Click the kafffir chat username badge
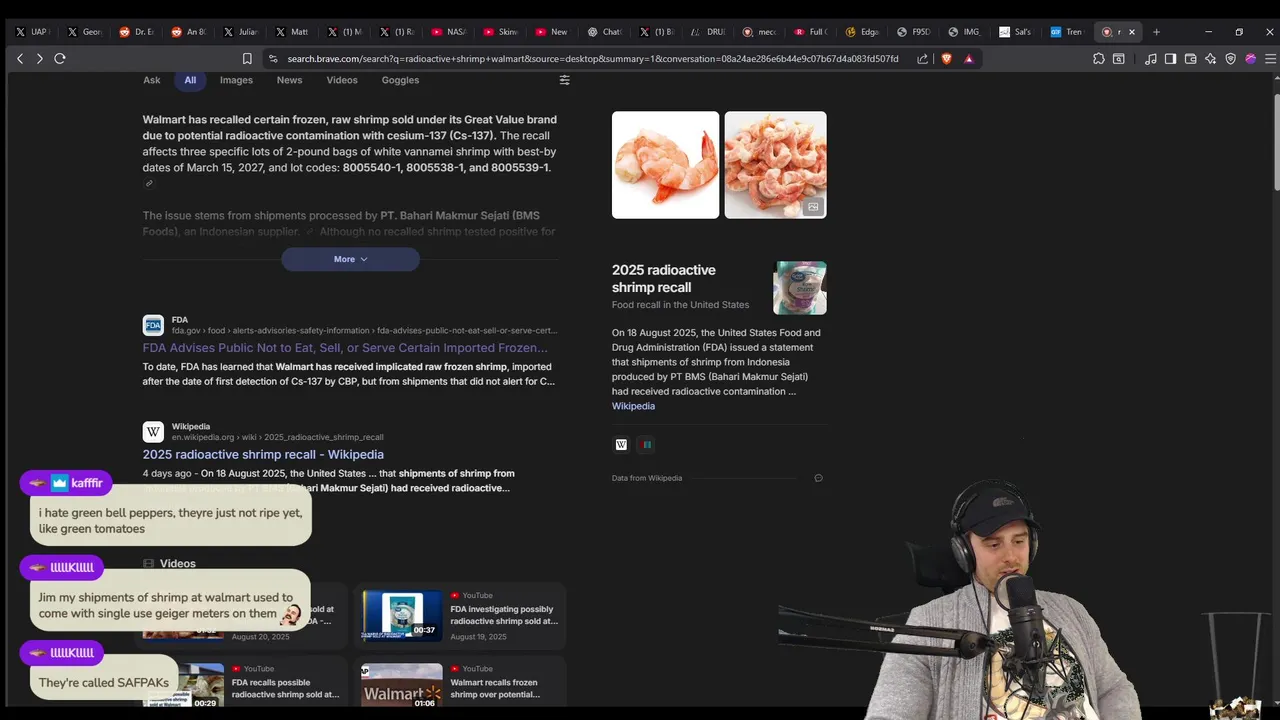This screenshot has height=720, width=1280. 66,483
